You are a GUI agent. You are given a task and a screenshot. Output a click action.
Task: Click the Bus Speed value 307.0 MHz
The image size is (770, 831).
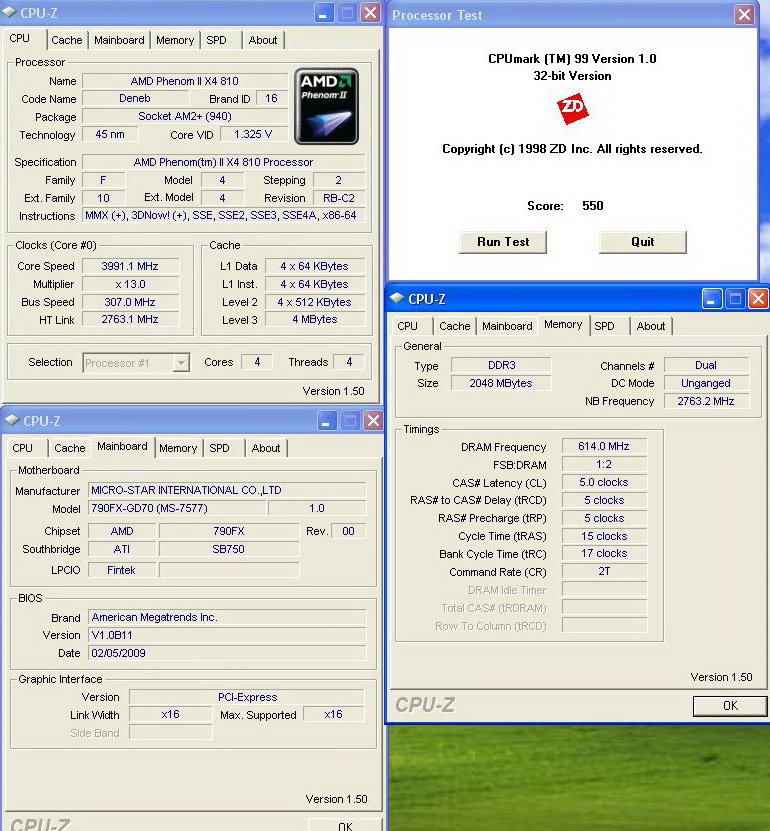tap(130, 302)
